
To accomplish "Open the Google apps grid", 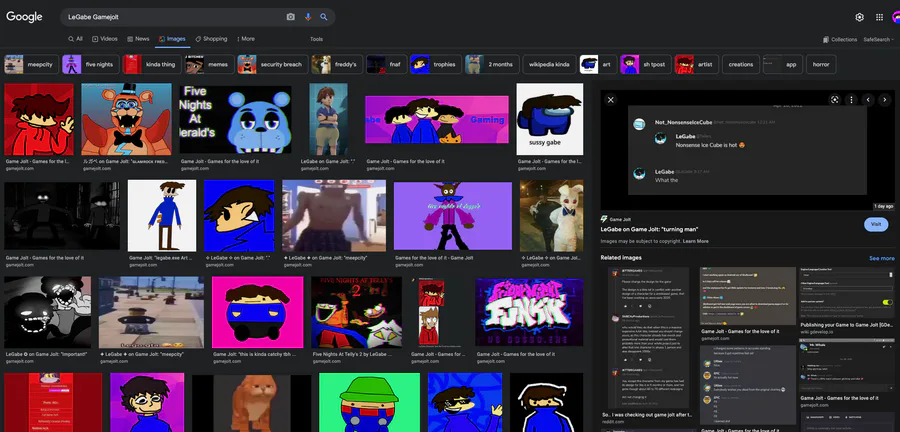I will (x=879, y=17).
